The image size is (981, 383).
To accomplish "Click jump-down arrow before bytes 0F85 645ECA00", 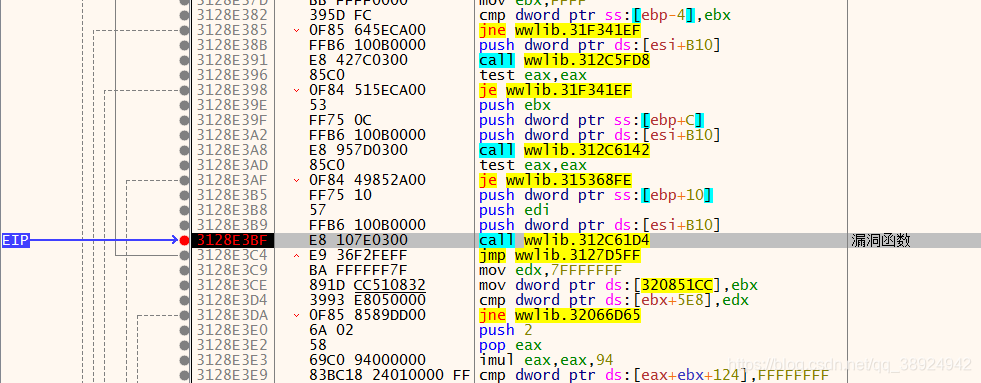I will pyautogui.click(x=296, y=30).
